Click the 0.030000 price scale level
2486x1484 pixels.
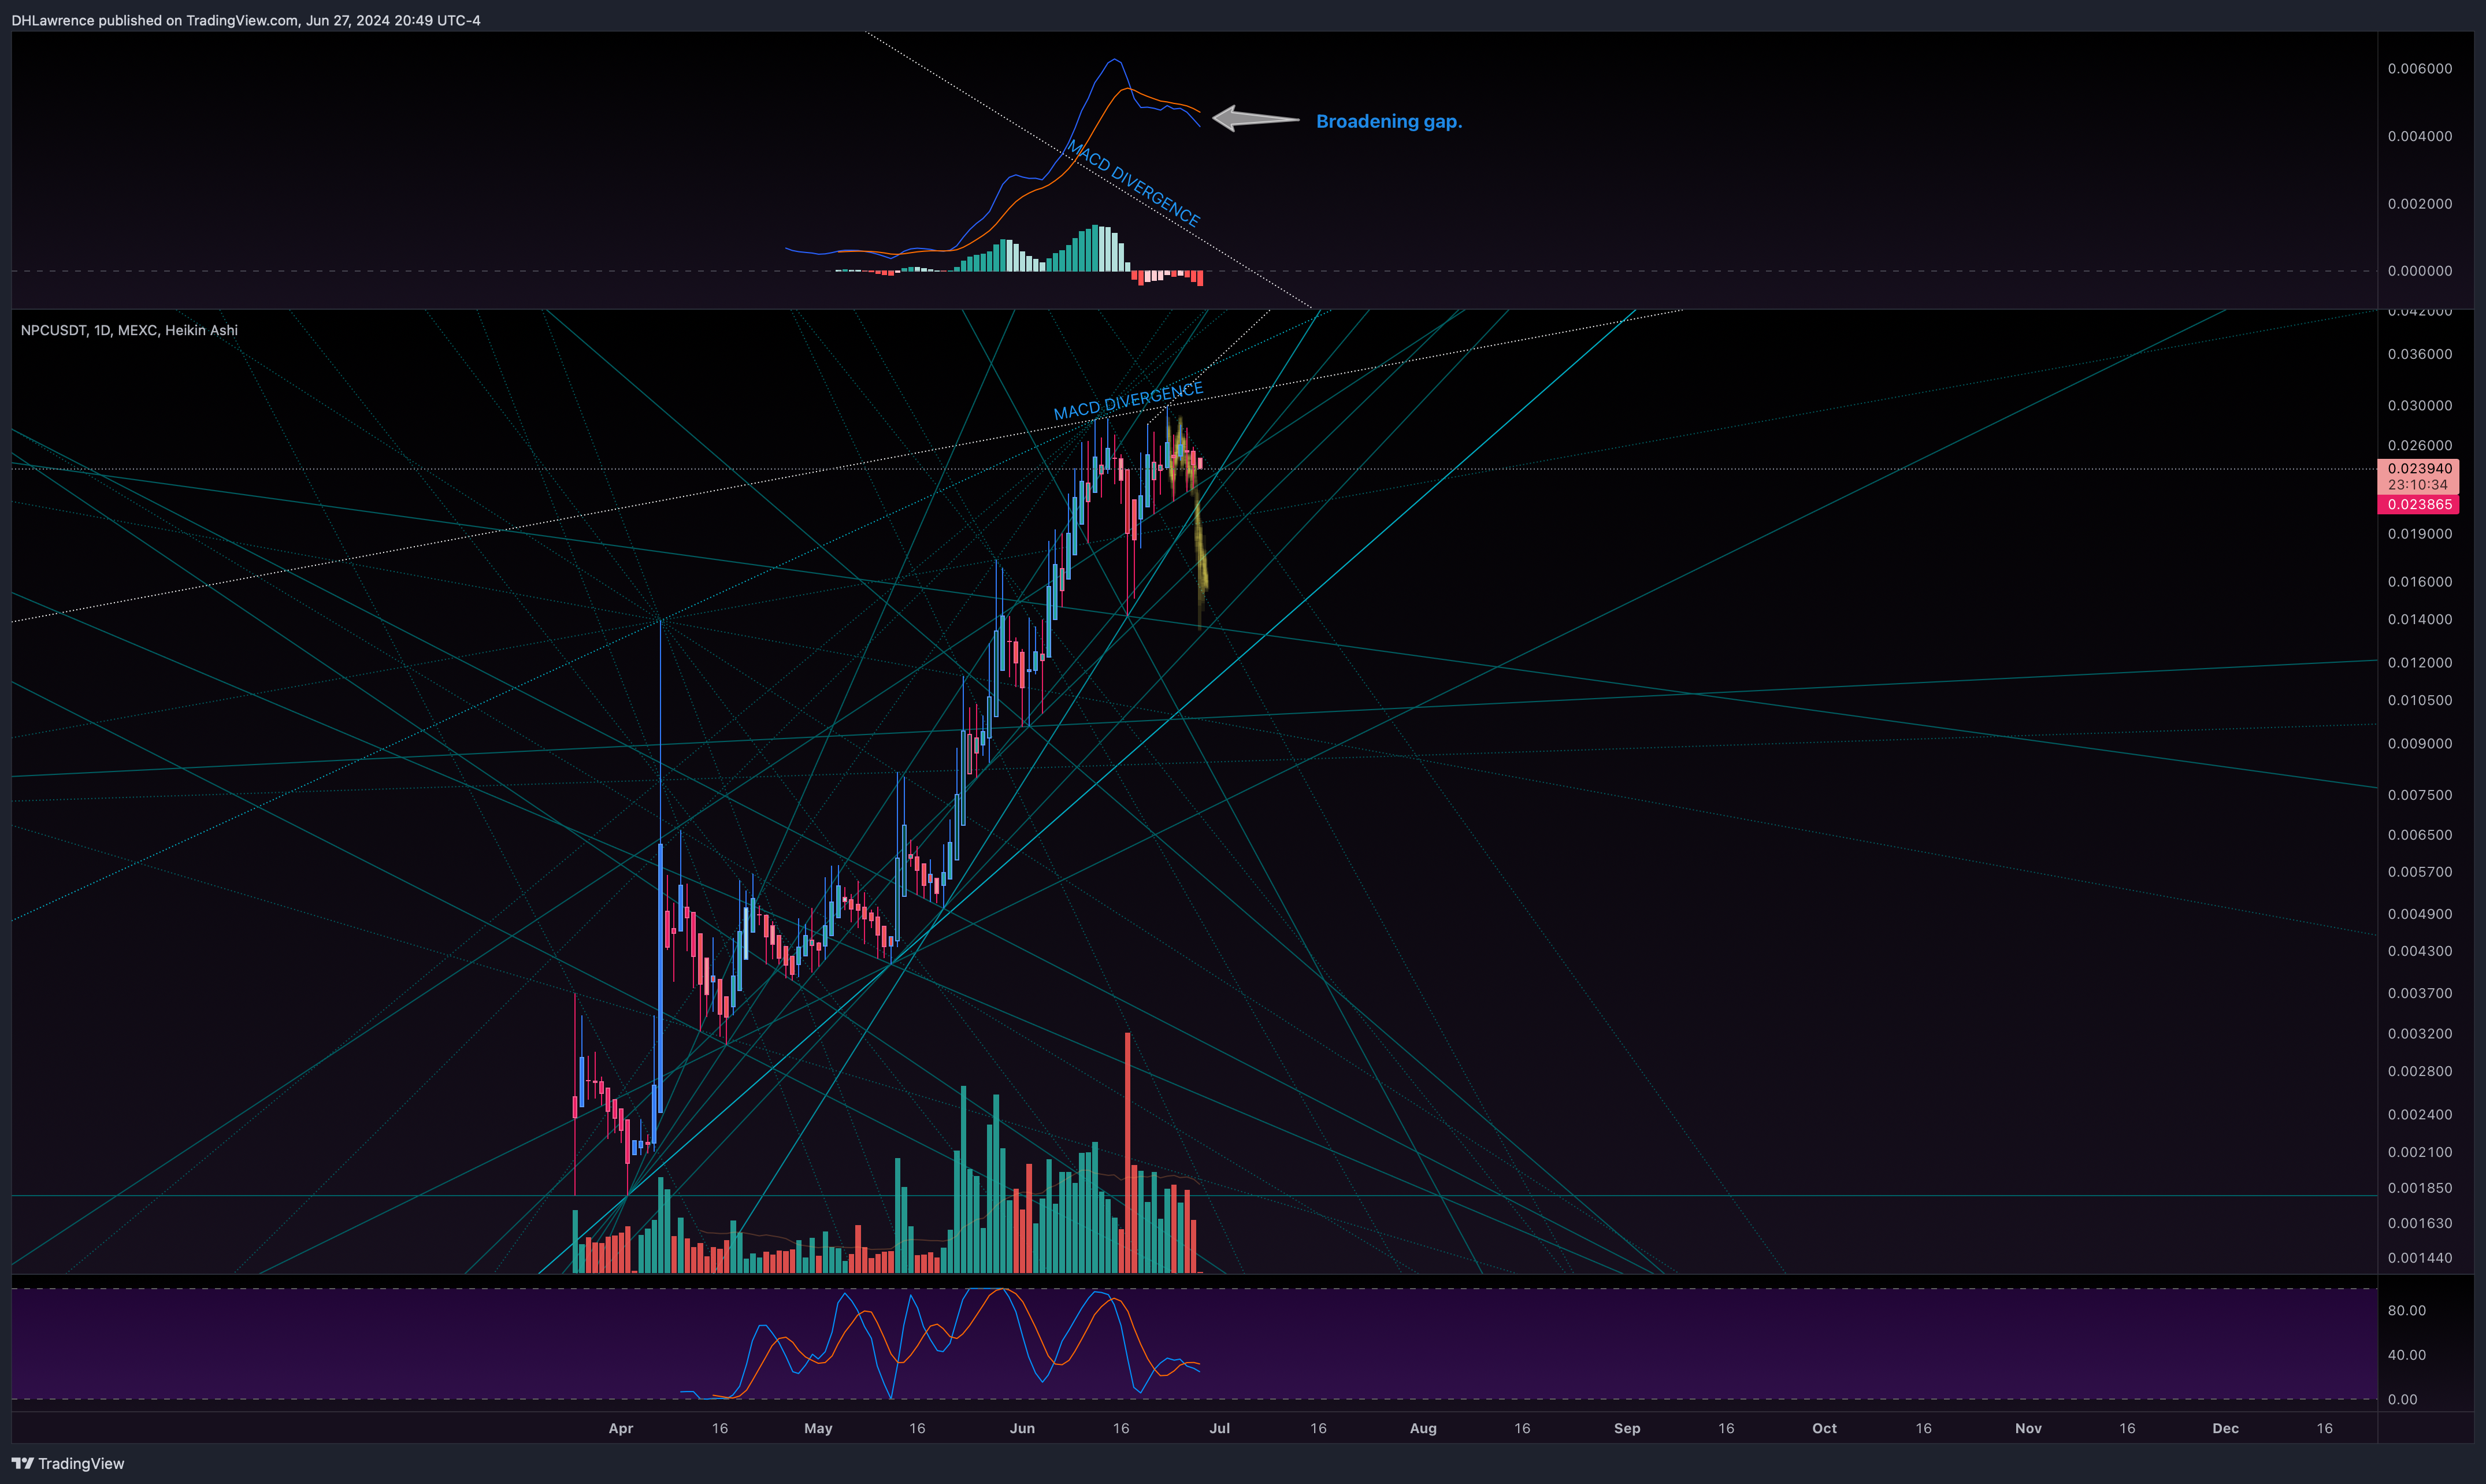[2419, 405]
